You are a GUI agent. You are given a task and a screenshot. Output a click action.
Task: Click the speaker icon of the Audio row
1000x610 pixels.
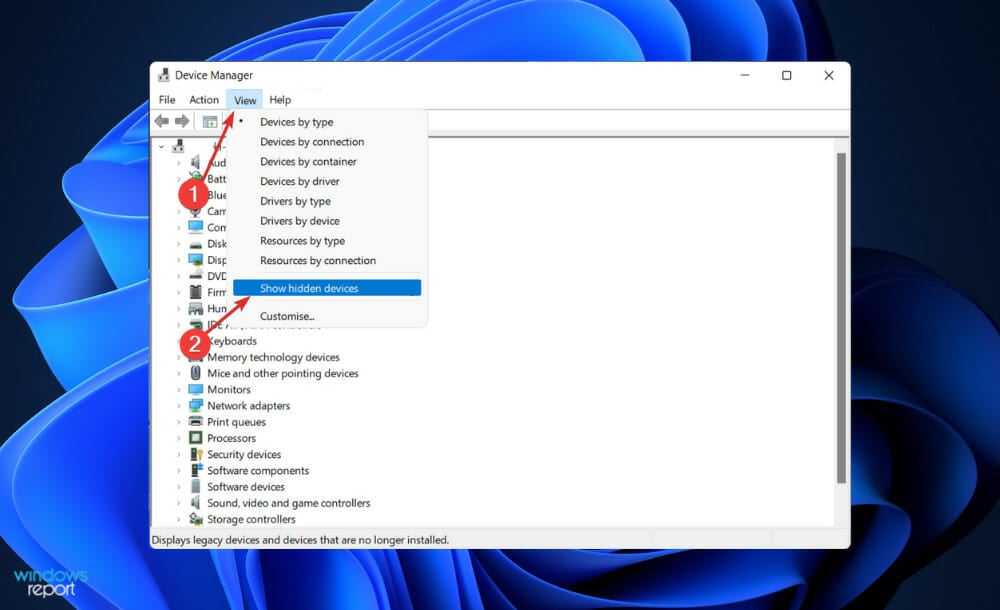tap(196, 162)
